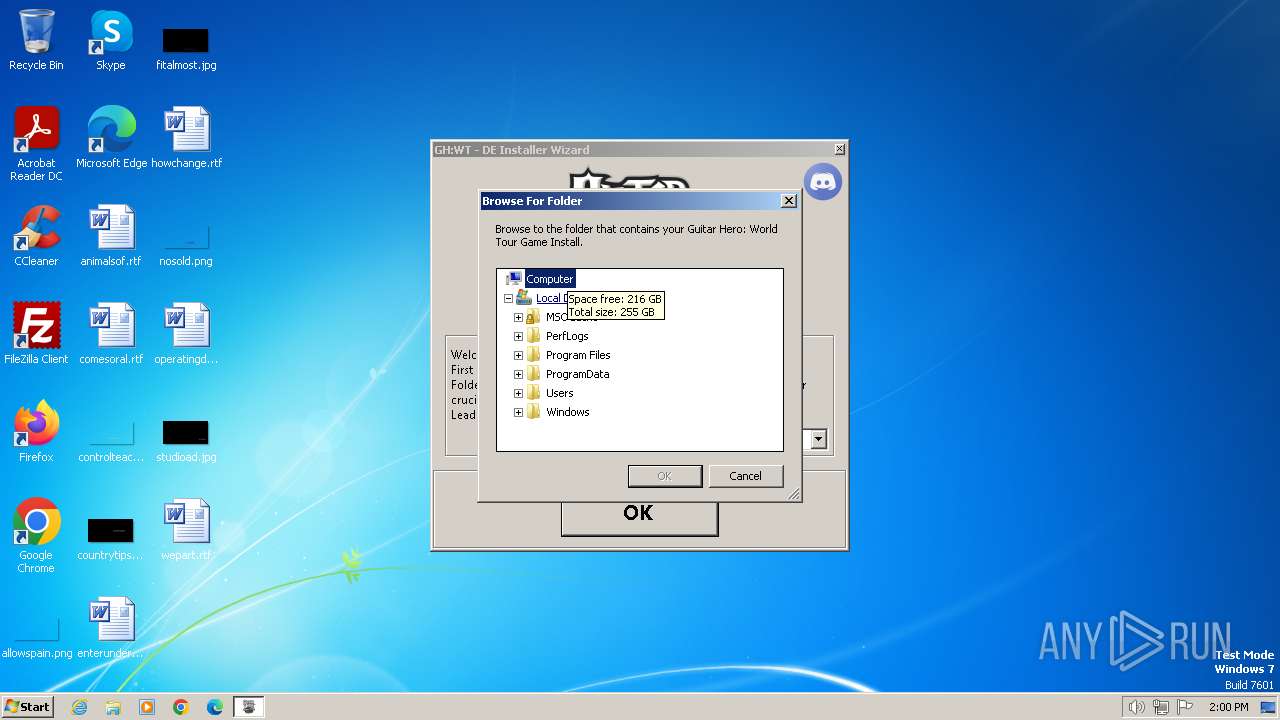Open Windows Explorer from taskbar
Image resolution: width=1280 pixels, height=720 pixels.
pos(113,707)
